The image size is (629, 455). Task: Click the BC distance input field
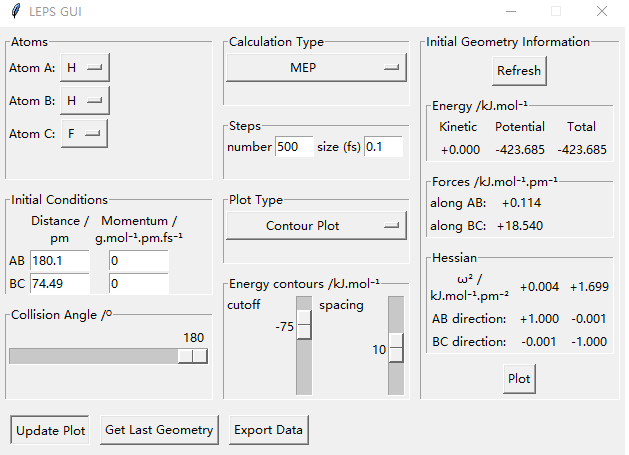click(60, 283)
